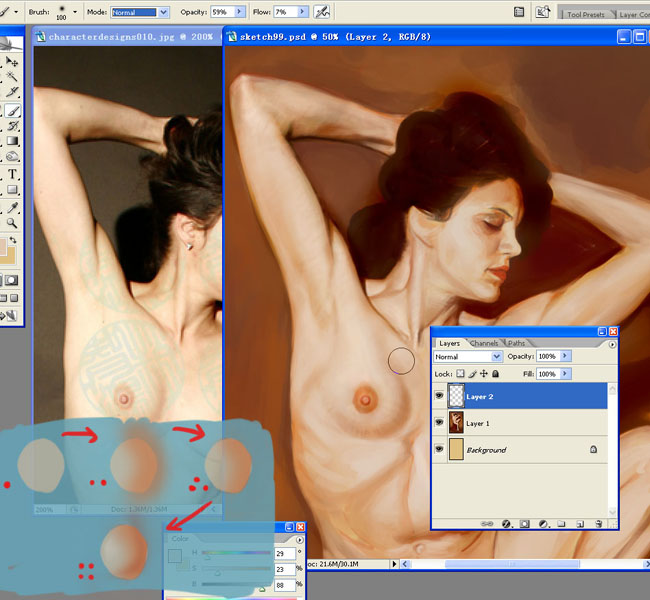
Task: Switch to the Layers tab
Action: 449,343
